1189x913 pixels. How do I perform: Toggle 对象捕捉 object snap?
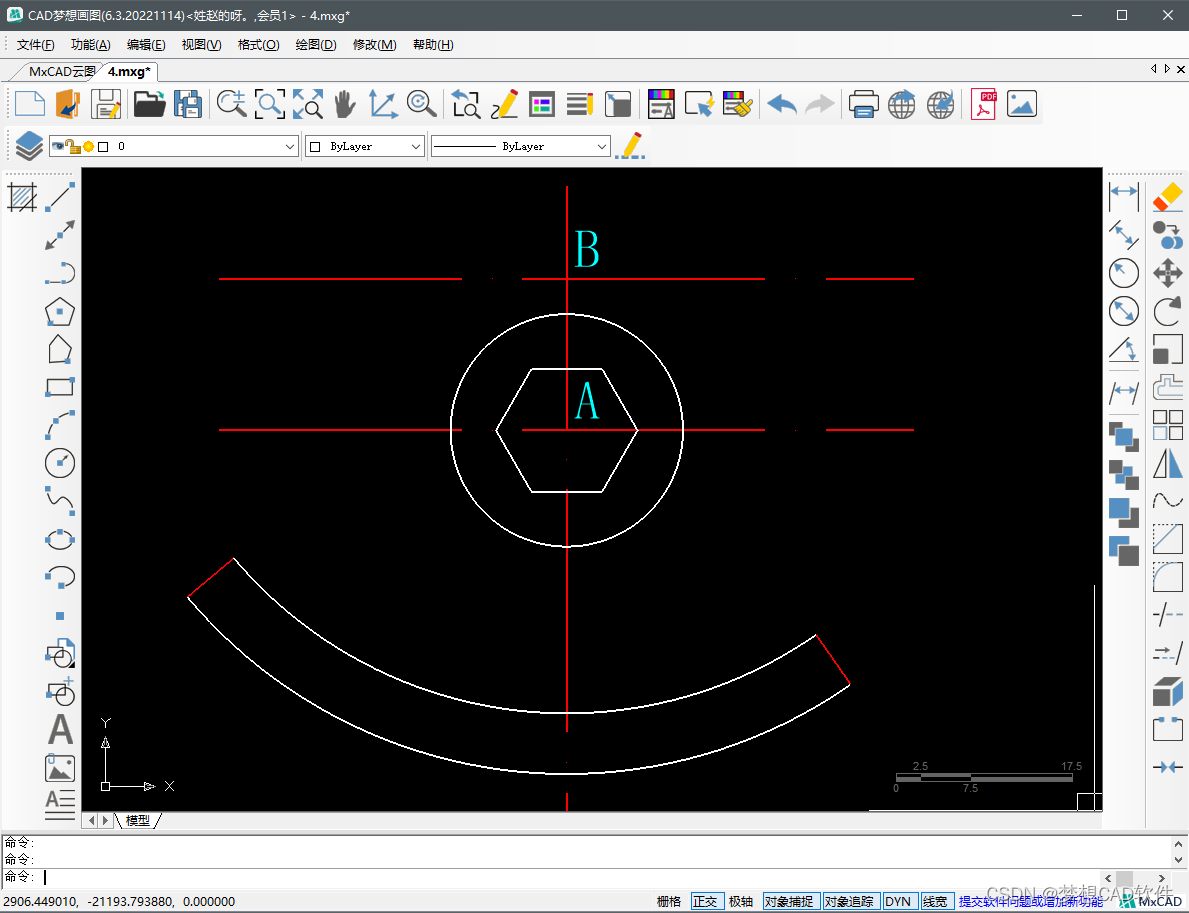(x=790, y=902)
